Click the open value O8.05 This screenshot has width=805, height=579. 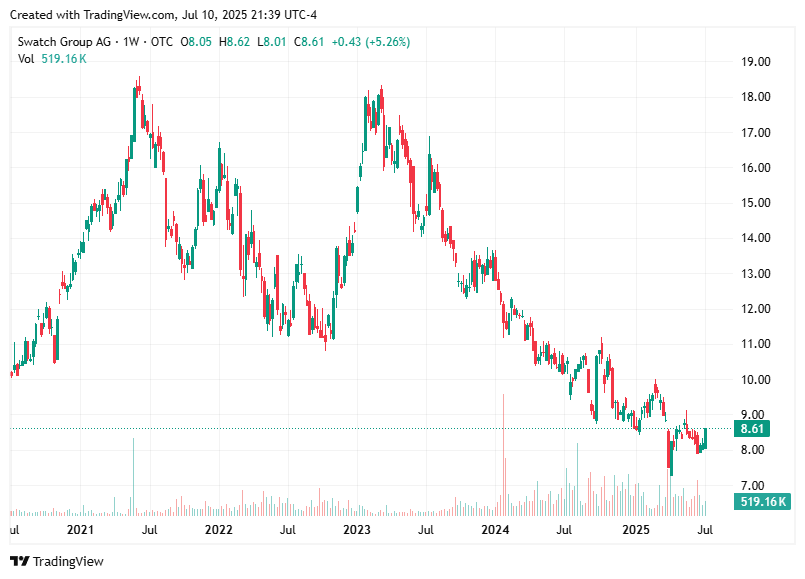tap(196, 42)
